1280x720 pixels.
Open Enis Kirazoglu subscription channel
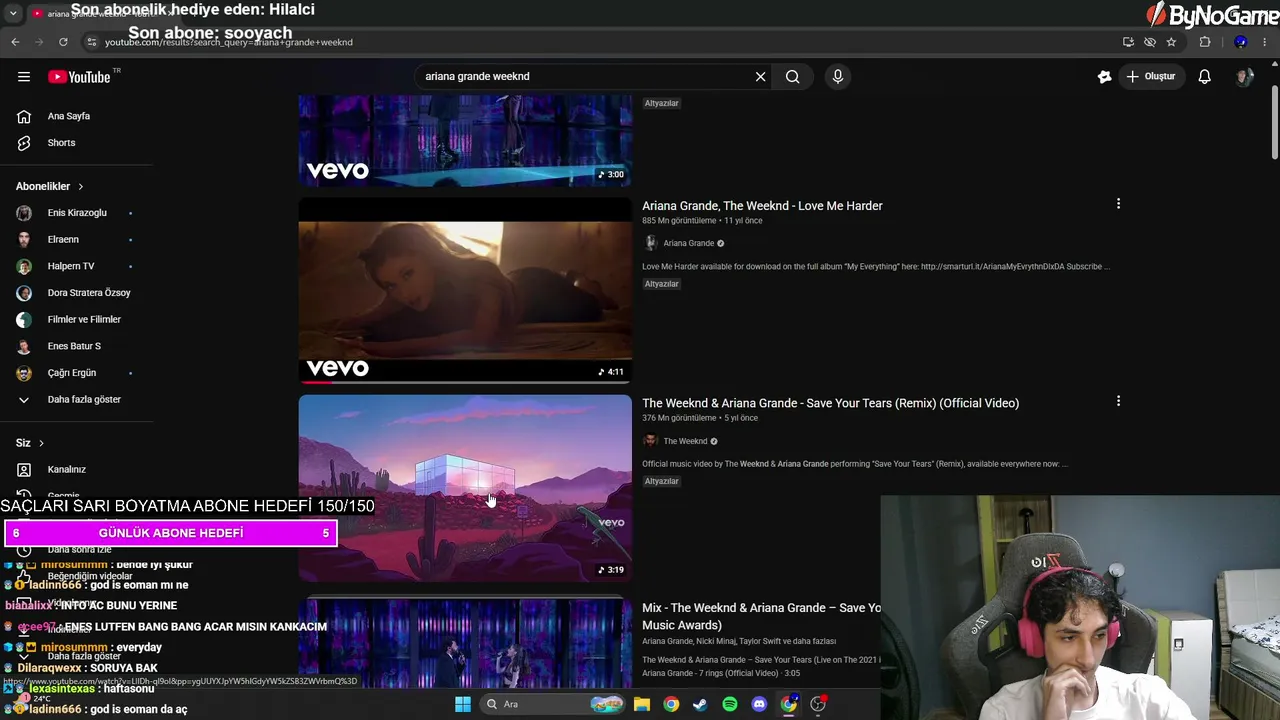click(x=76, y=213)
